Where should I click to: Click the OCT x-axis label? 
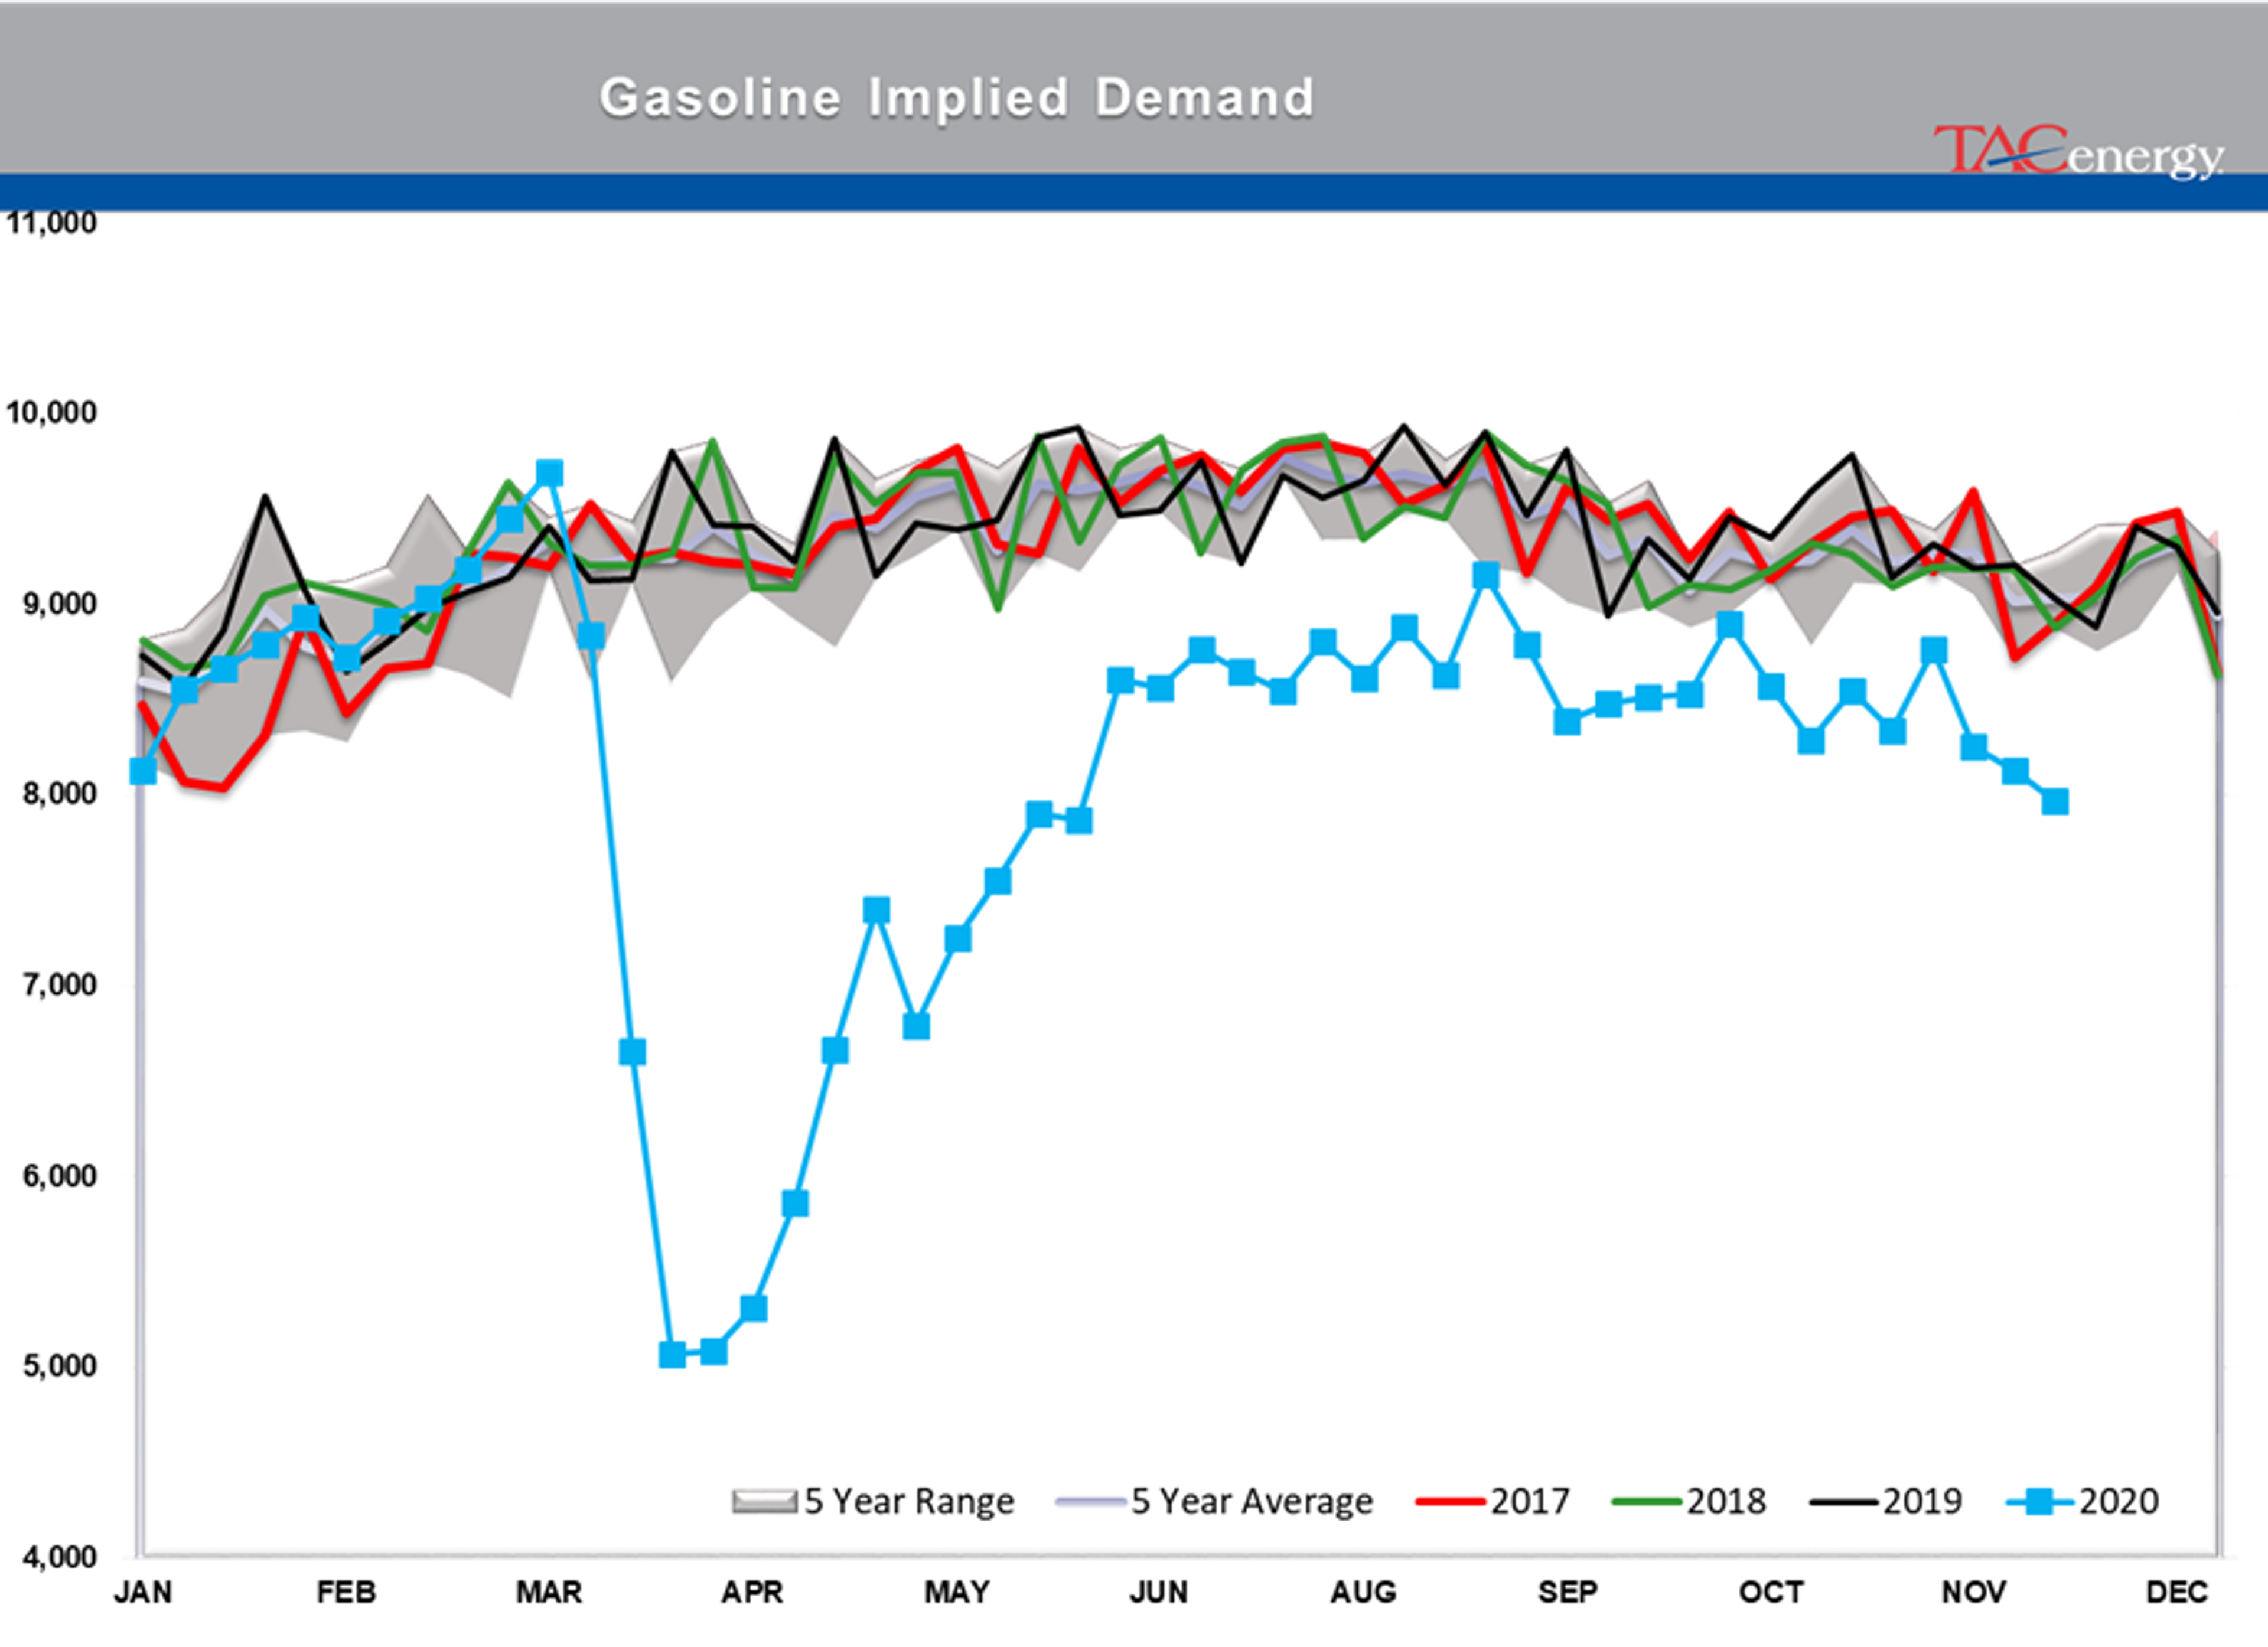(1771, 1591)
